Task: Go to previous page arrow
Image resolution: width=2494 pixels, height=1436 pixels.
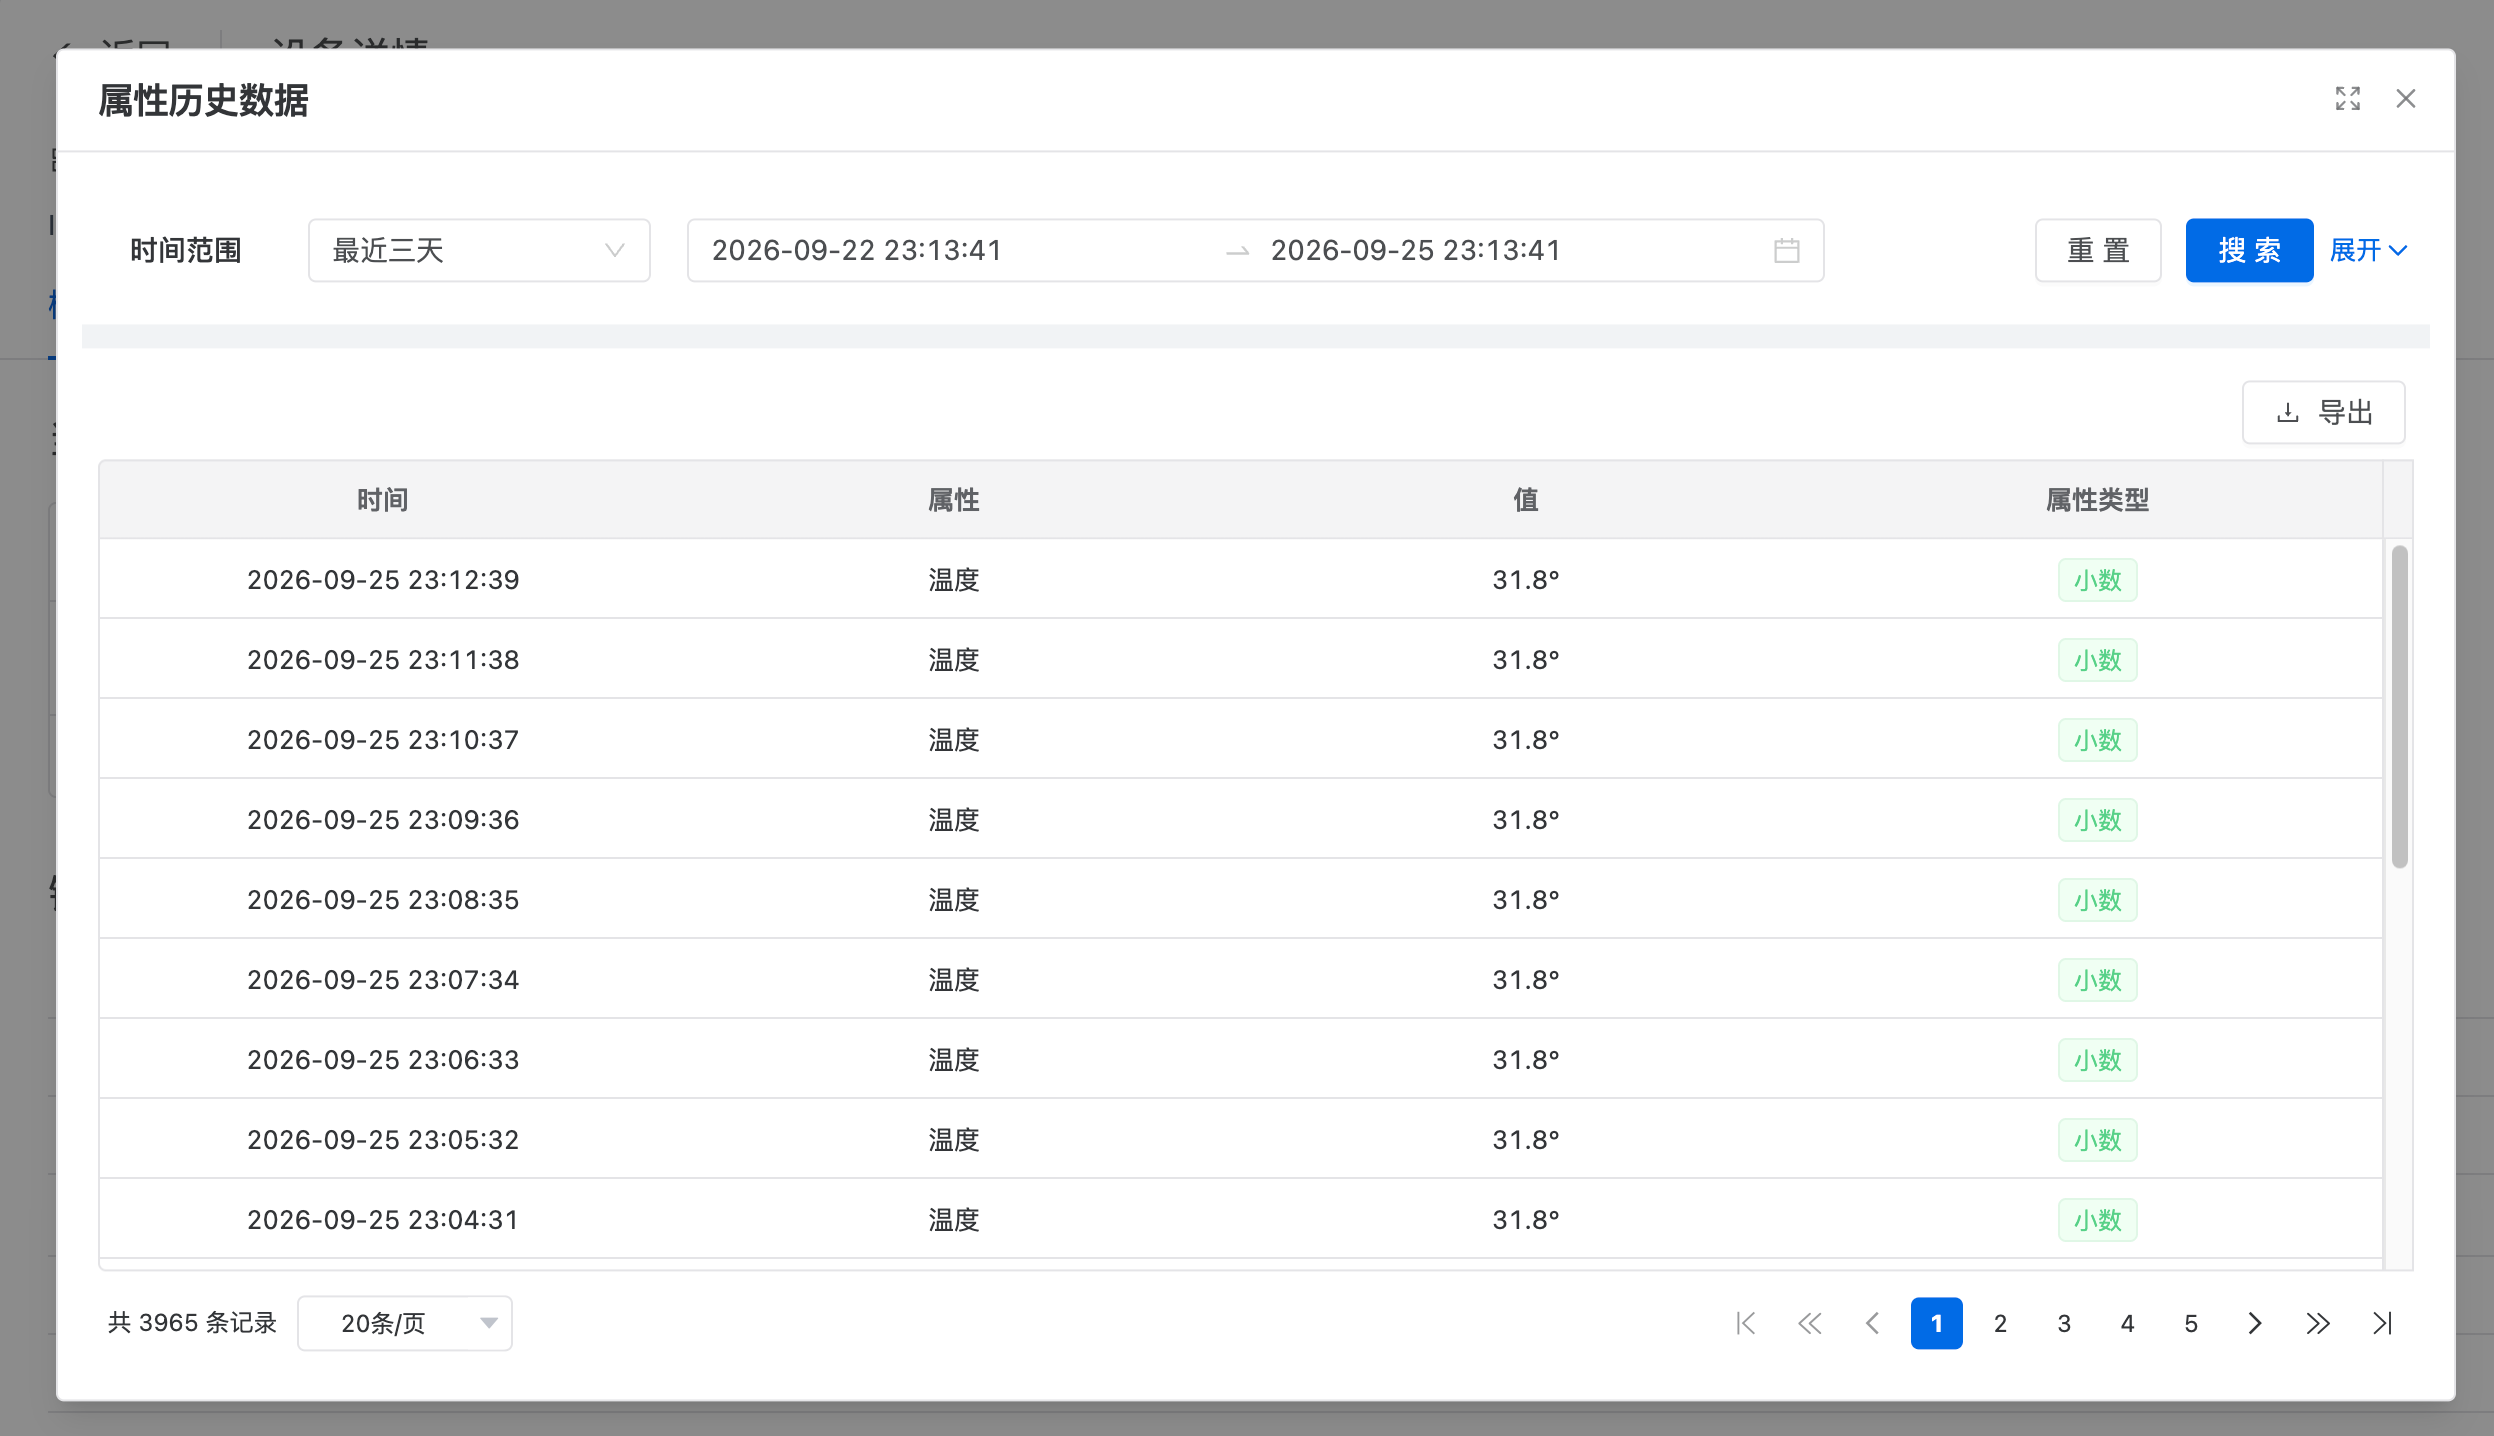Action: click(x=1873, y=1323)
